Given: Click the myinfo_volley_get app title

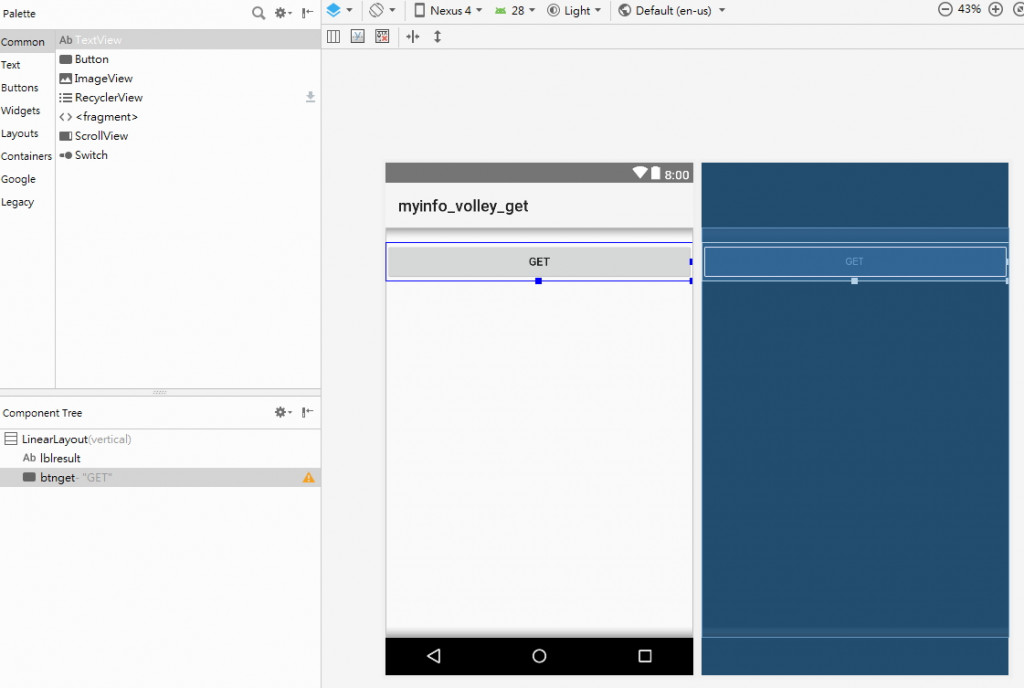Looking at the screenshot, I should (x=463, y=206).
